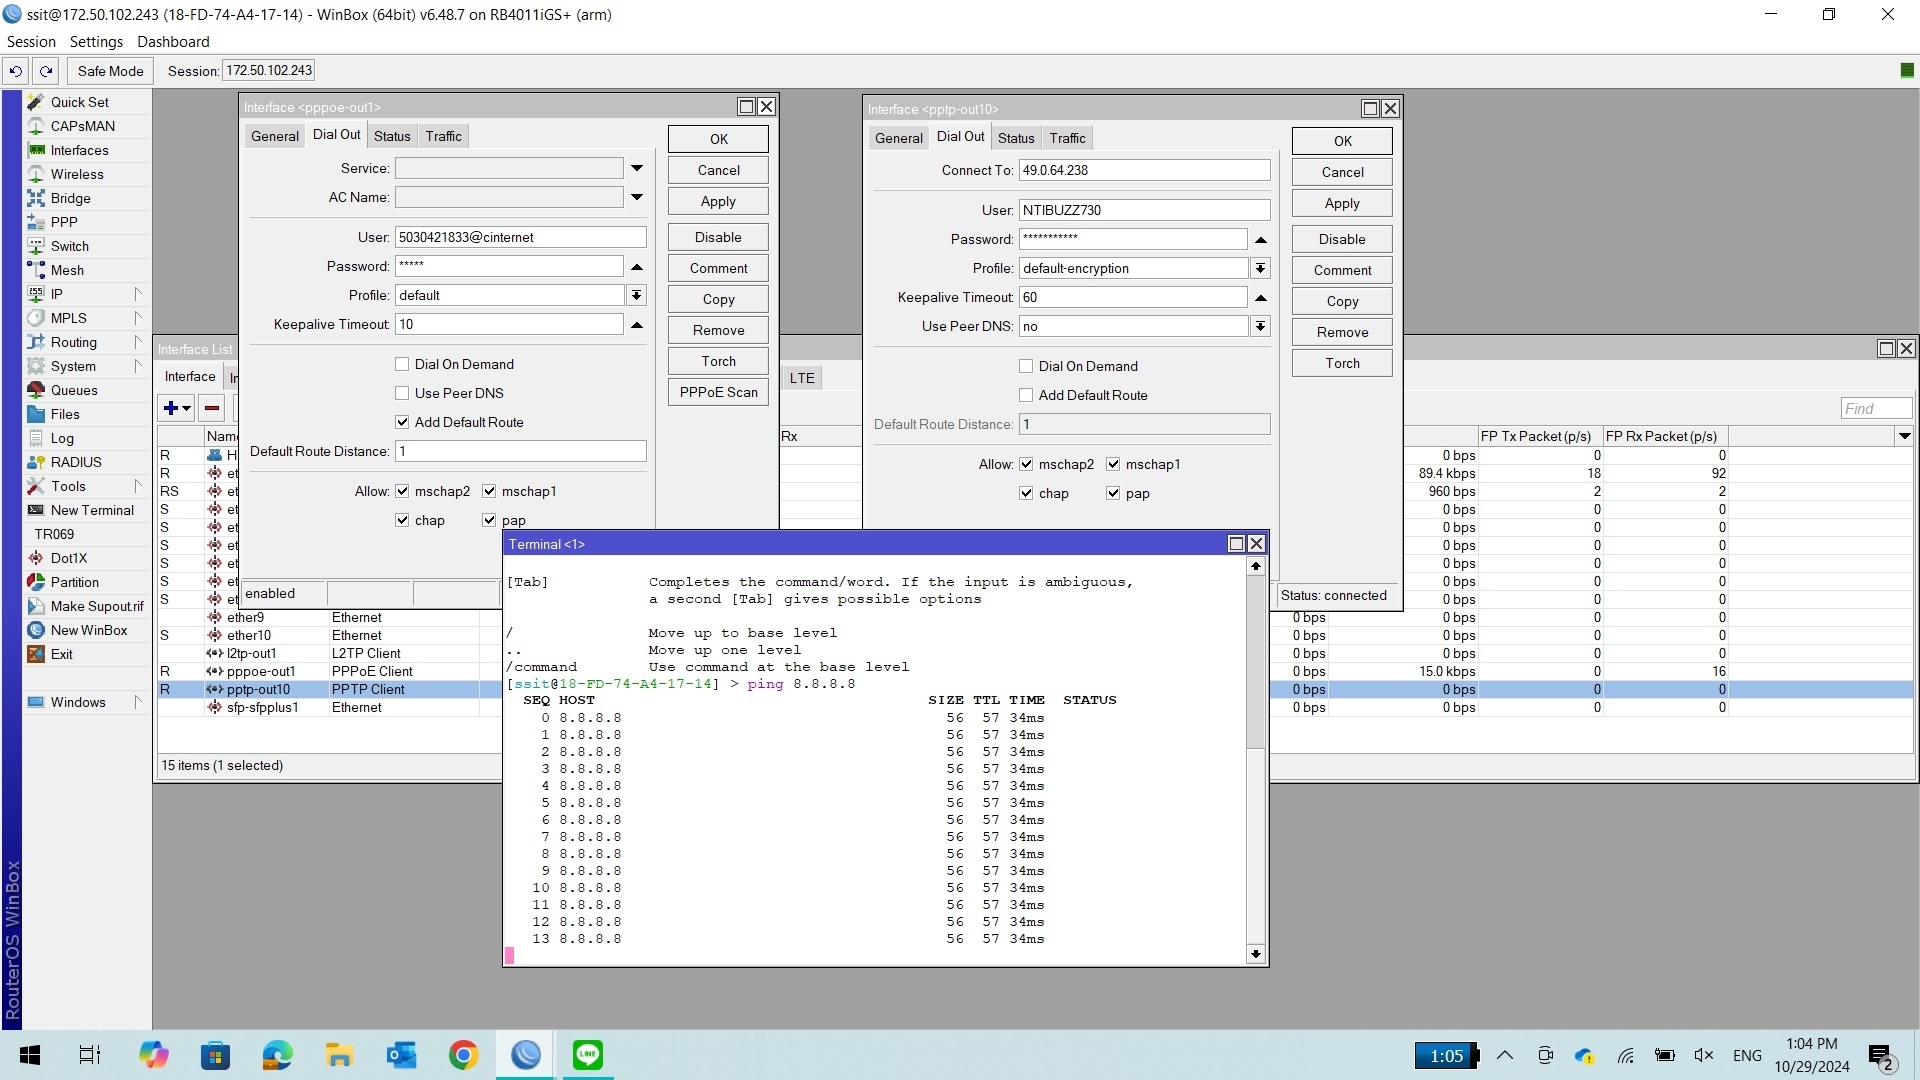Click the PPPoE Scan button
The height and width of the screenshot is (1080, 1920).
pos(717,392)
